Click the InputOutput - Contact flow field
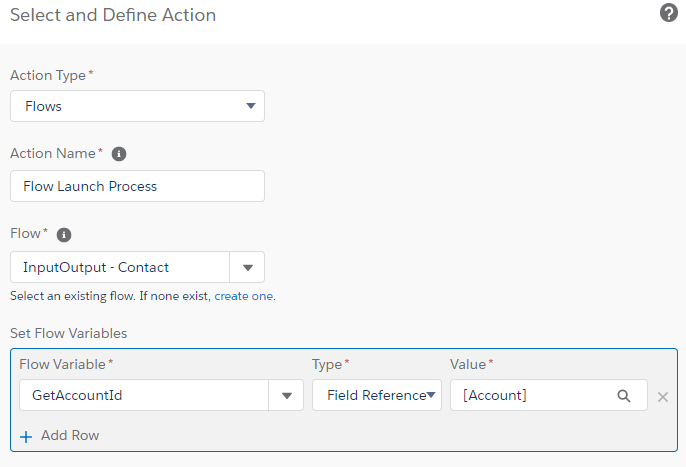Viewport: 686px width, 467px height. coord(120,267)
